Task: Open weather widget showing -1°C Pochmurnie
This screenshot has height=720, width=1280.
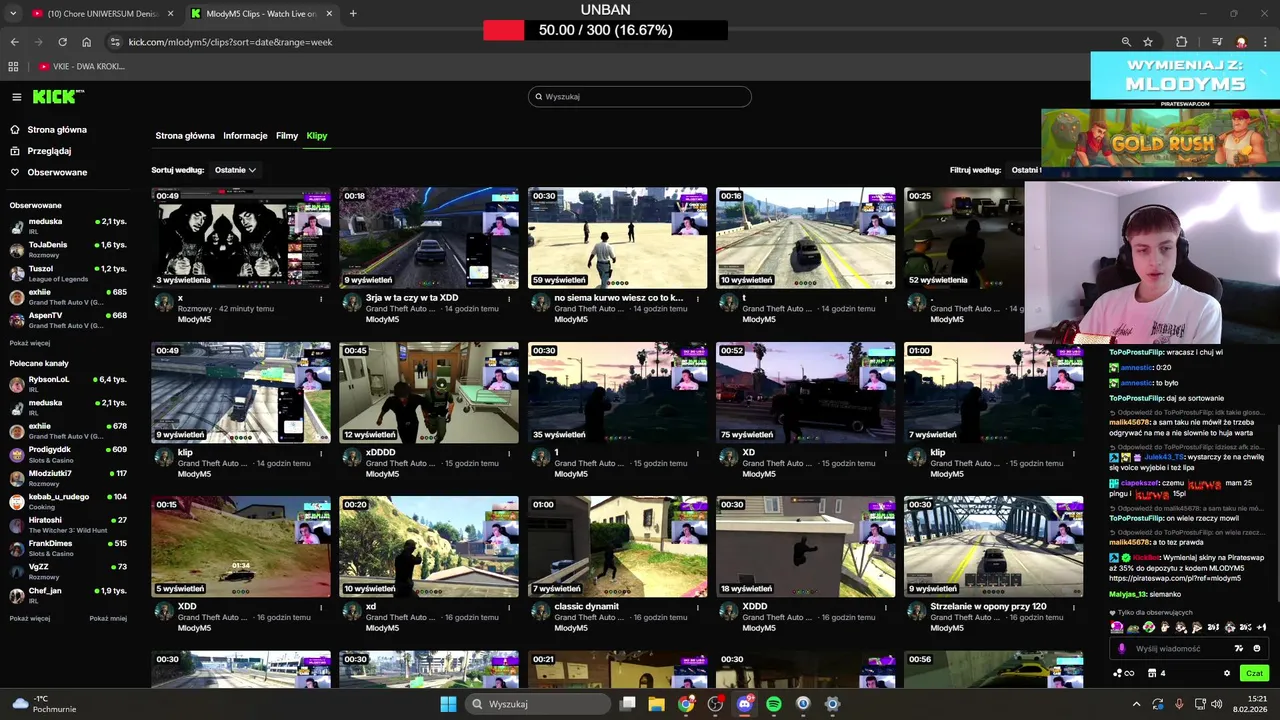Action: pos(45,704)
